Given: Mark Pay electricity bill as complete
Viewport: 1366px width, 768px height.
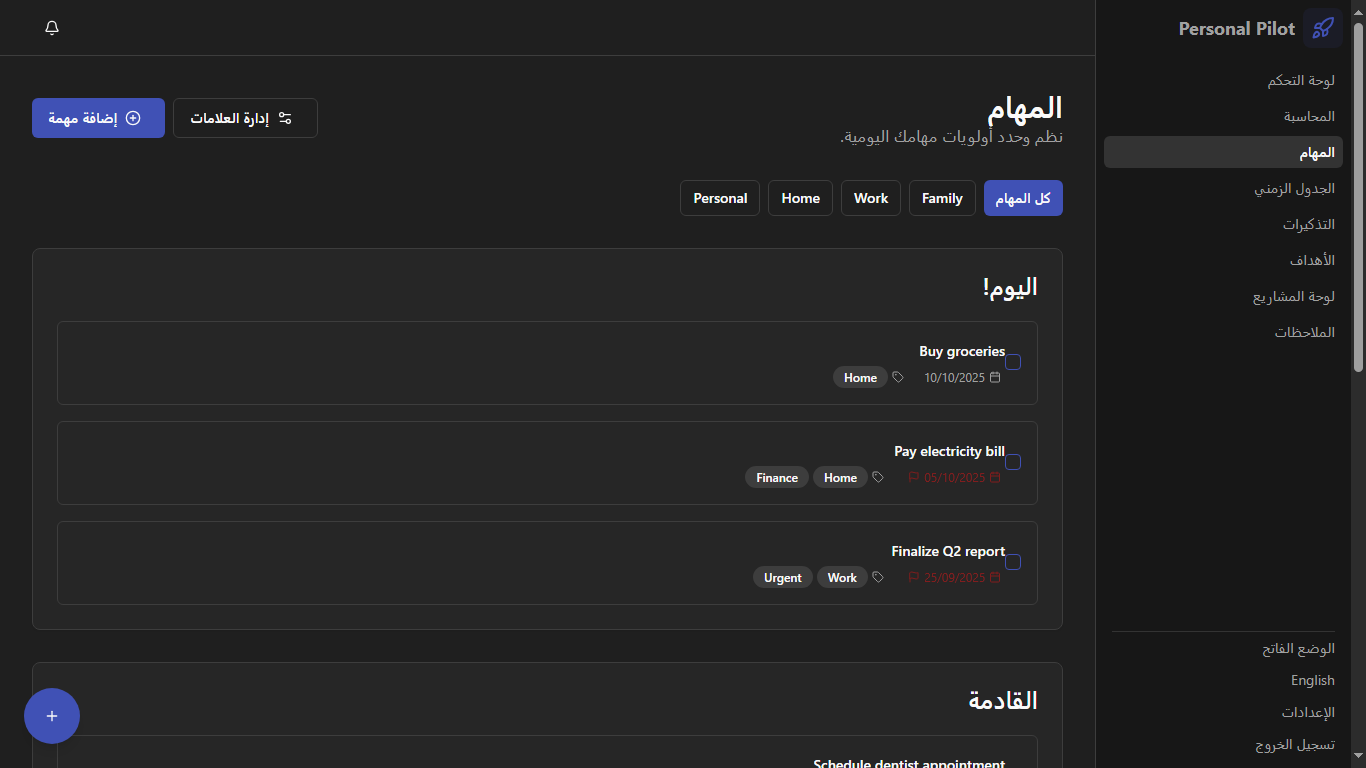Looking at the screenshot, I should pyautogui.click(x=1013, y=462).
